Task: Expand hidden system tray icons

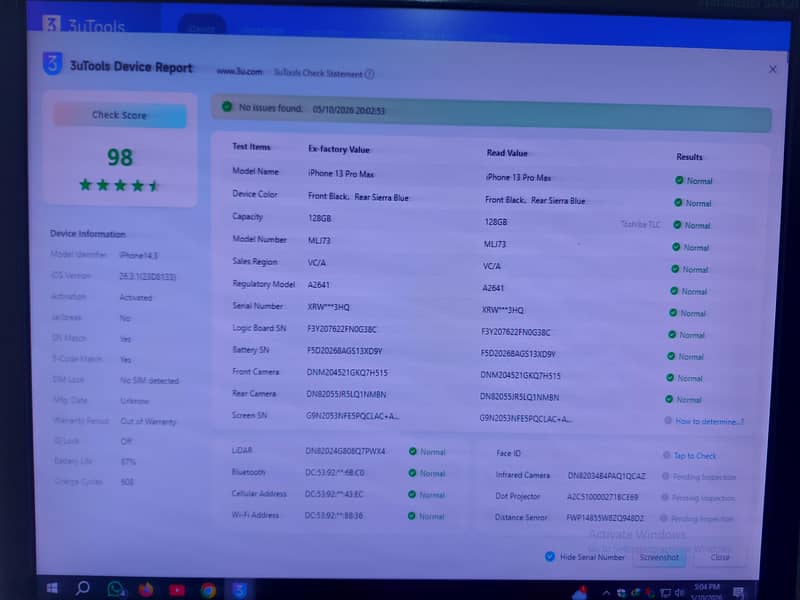Action: tap(606, 593)
